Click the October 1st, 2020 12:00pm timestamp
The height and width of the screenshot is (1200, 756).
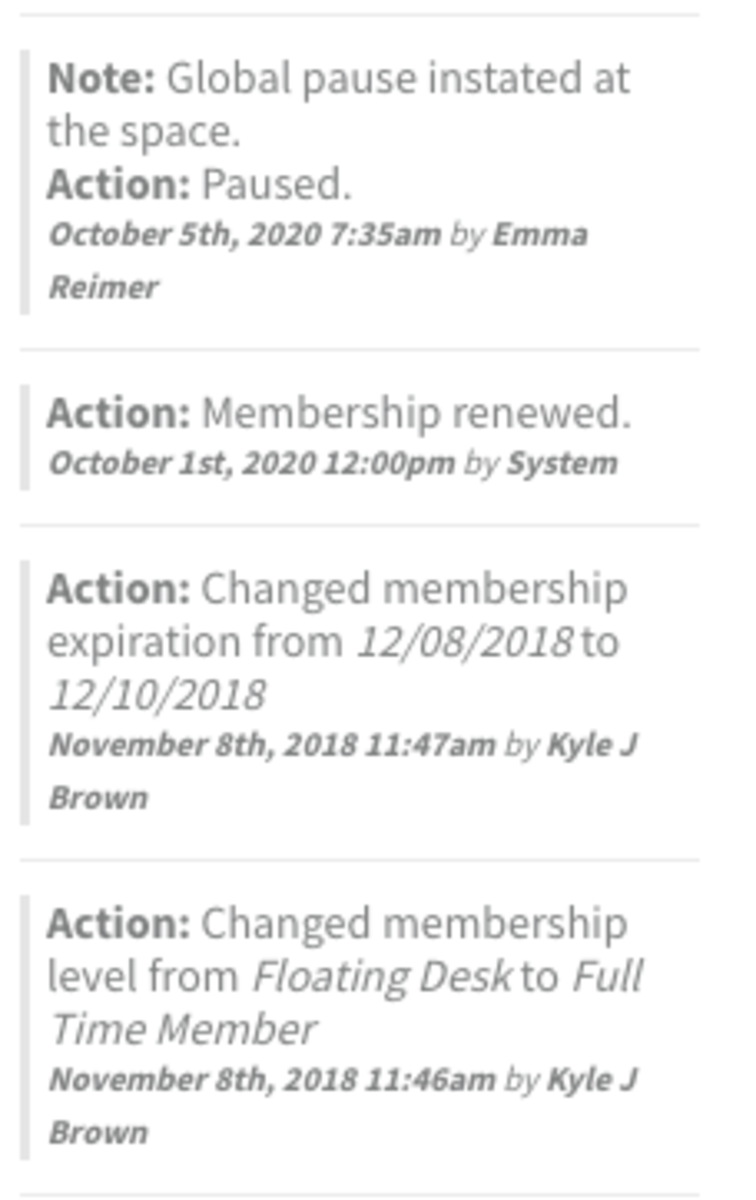click(x=252, y=463)
